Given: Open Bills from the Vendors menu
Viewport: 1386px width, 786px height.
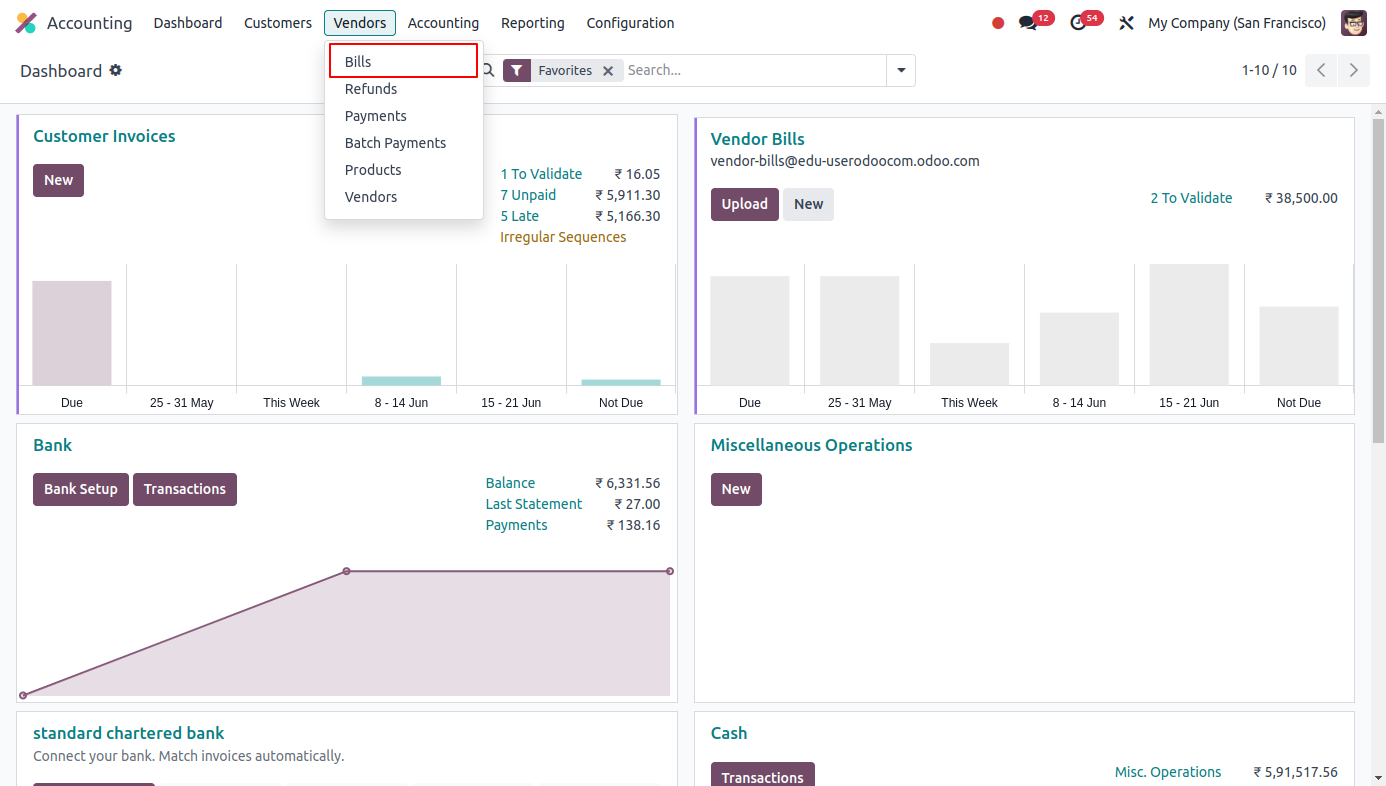Looking at the screenshot, I should click(356, 60).
